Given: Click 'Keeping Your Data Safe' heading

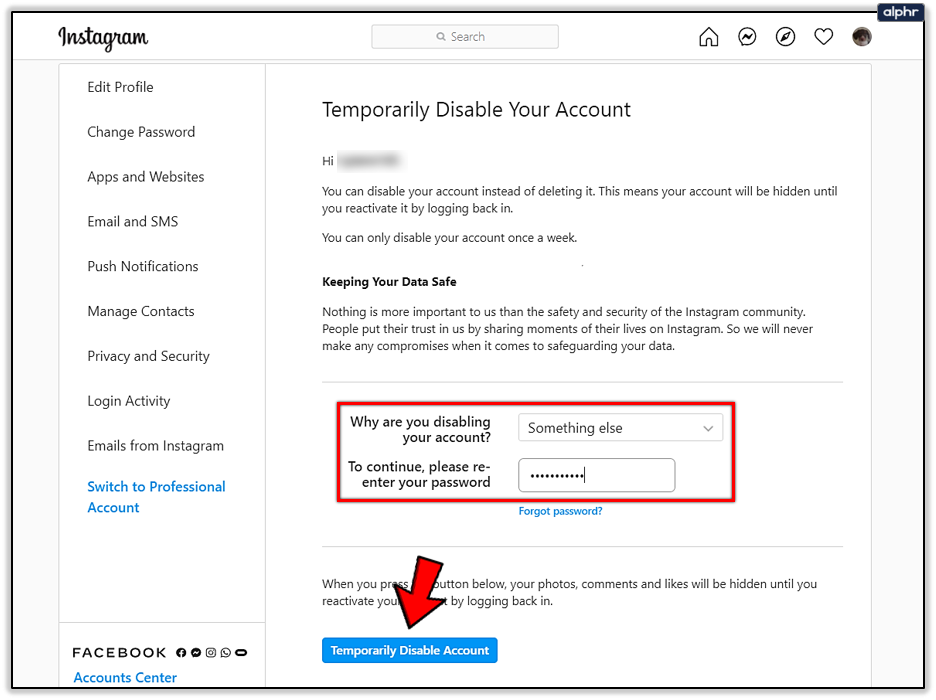Looking at the screenshot, I should click(x=389, y=282).
